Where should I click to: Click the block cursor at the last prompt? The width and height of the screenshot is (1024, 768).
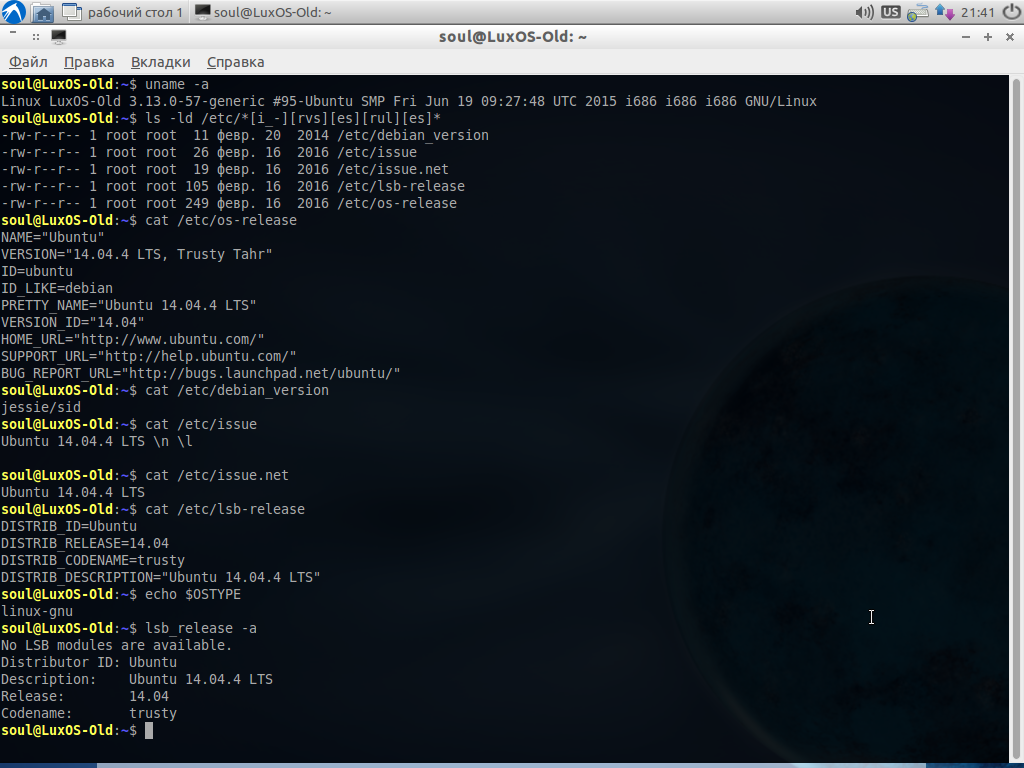[149, 730]
